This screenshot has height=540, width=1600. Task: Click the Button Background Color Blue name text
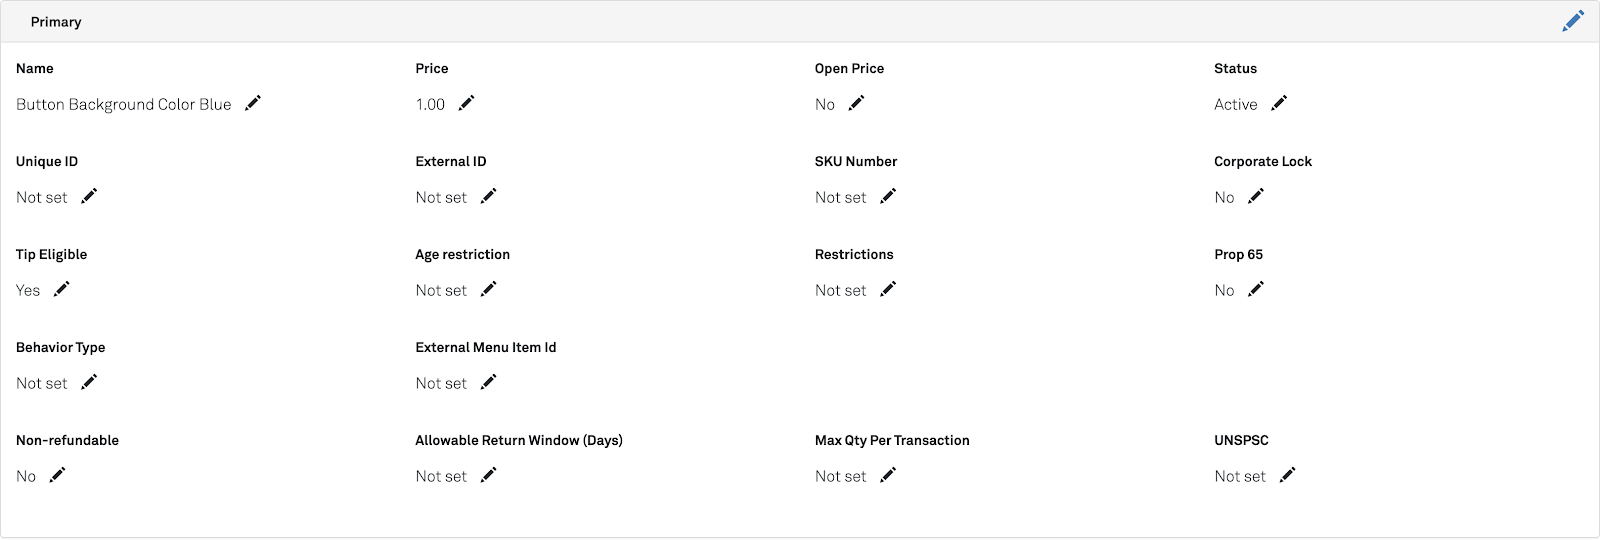(124, 104)
